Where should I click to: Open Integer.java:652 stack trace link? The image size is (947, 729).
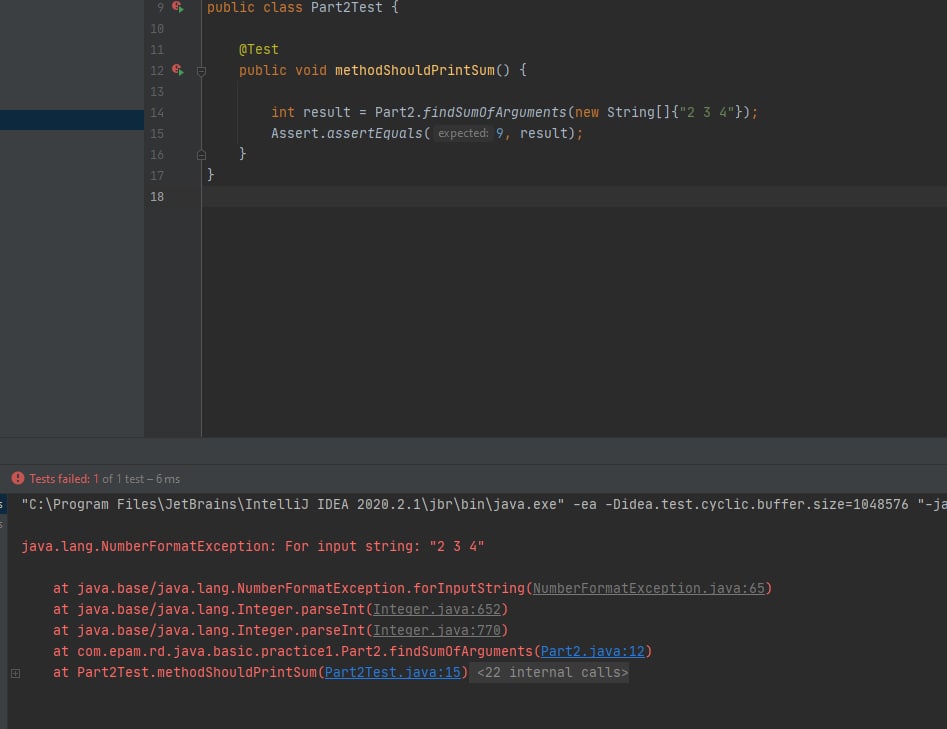437,609
